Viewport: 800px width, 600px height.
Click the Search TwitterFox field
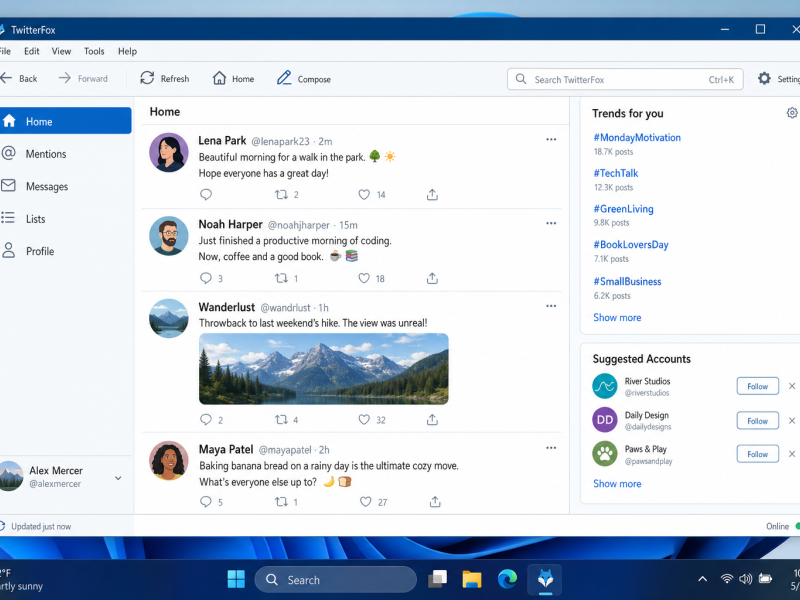point(625,79)
